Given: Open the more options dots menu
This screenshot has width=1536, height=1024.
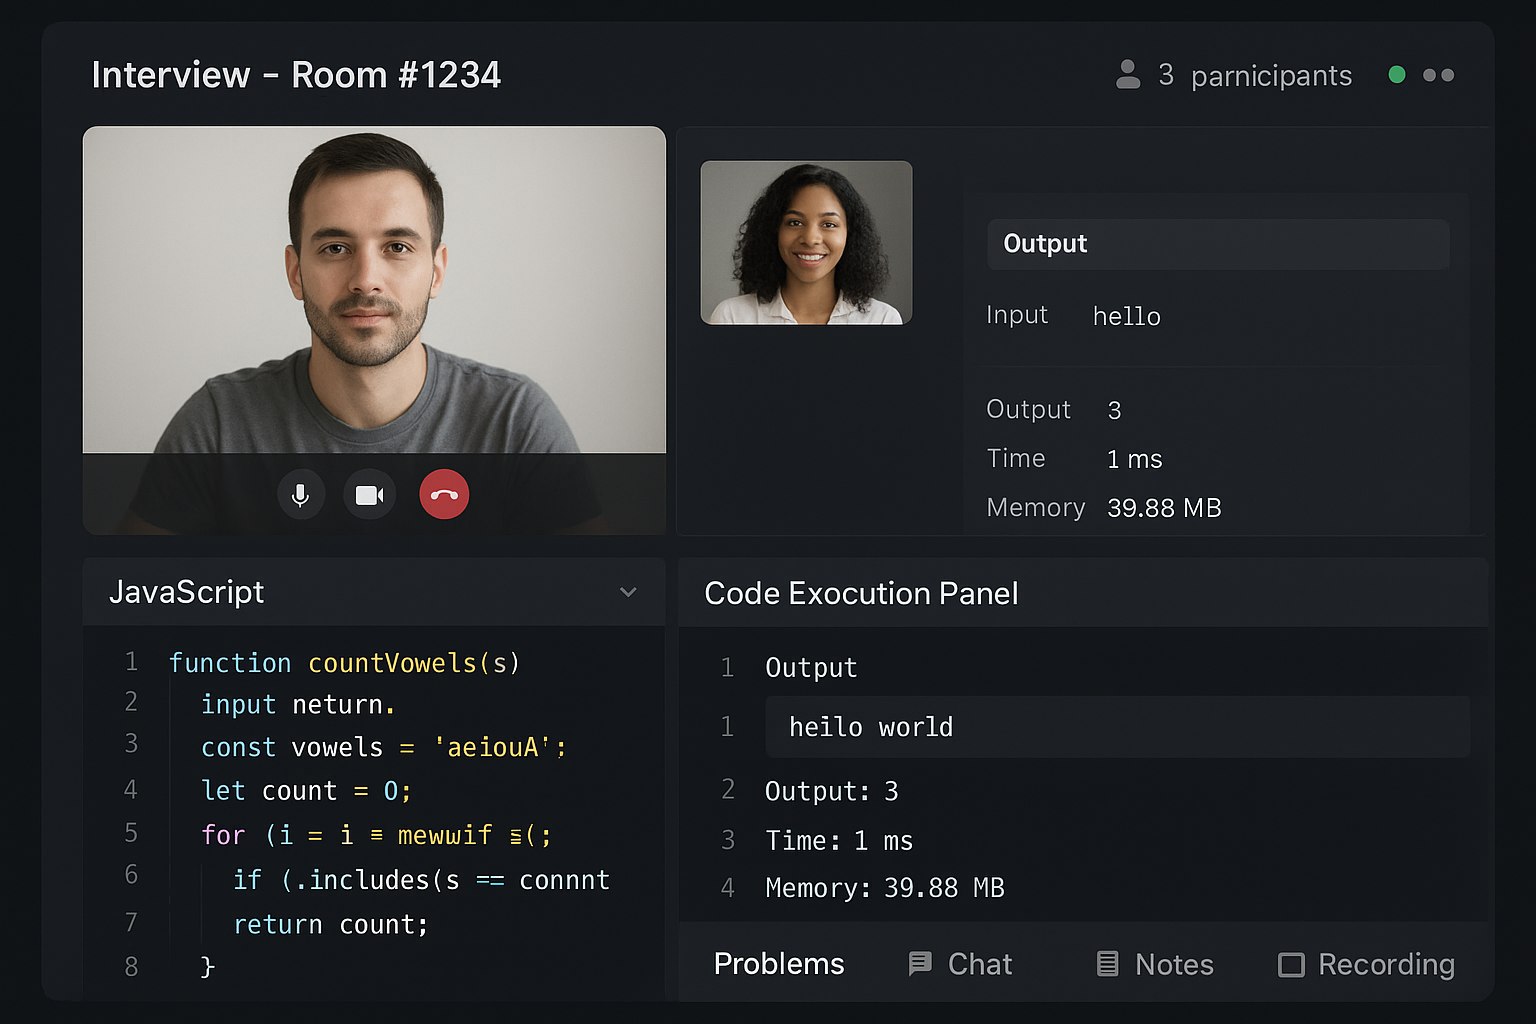Looking at the screenshot, I should click(1438, 75).
